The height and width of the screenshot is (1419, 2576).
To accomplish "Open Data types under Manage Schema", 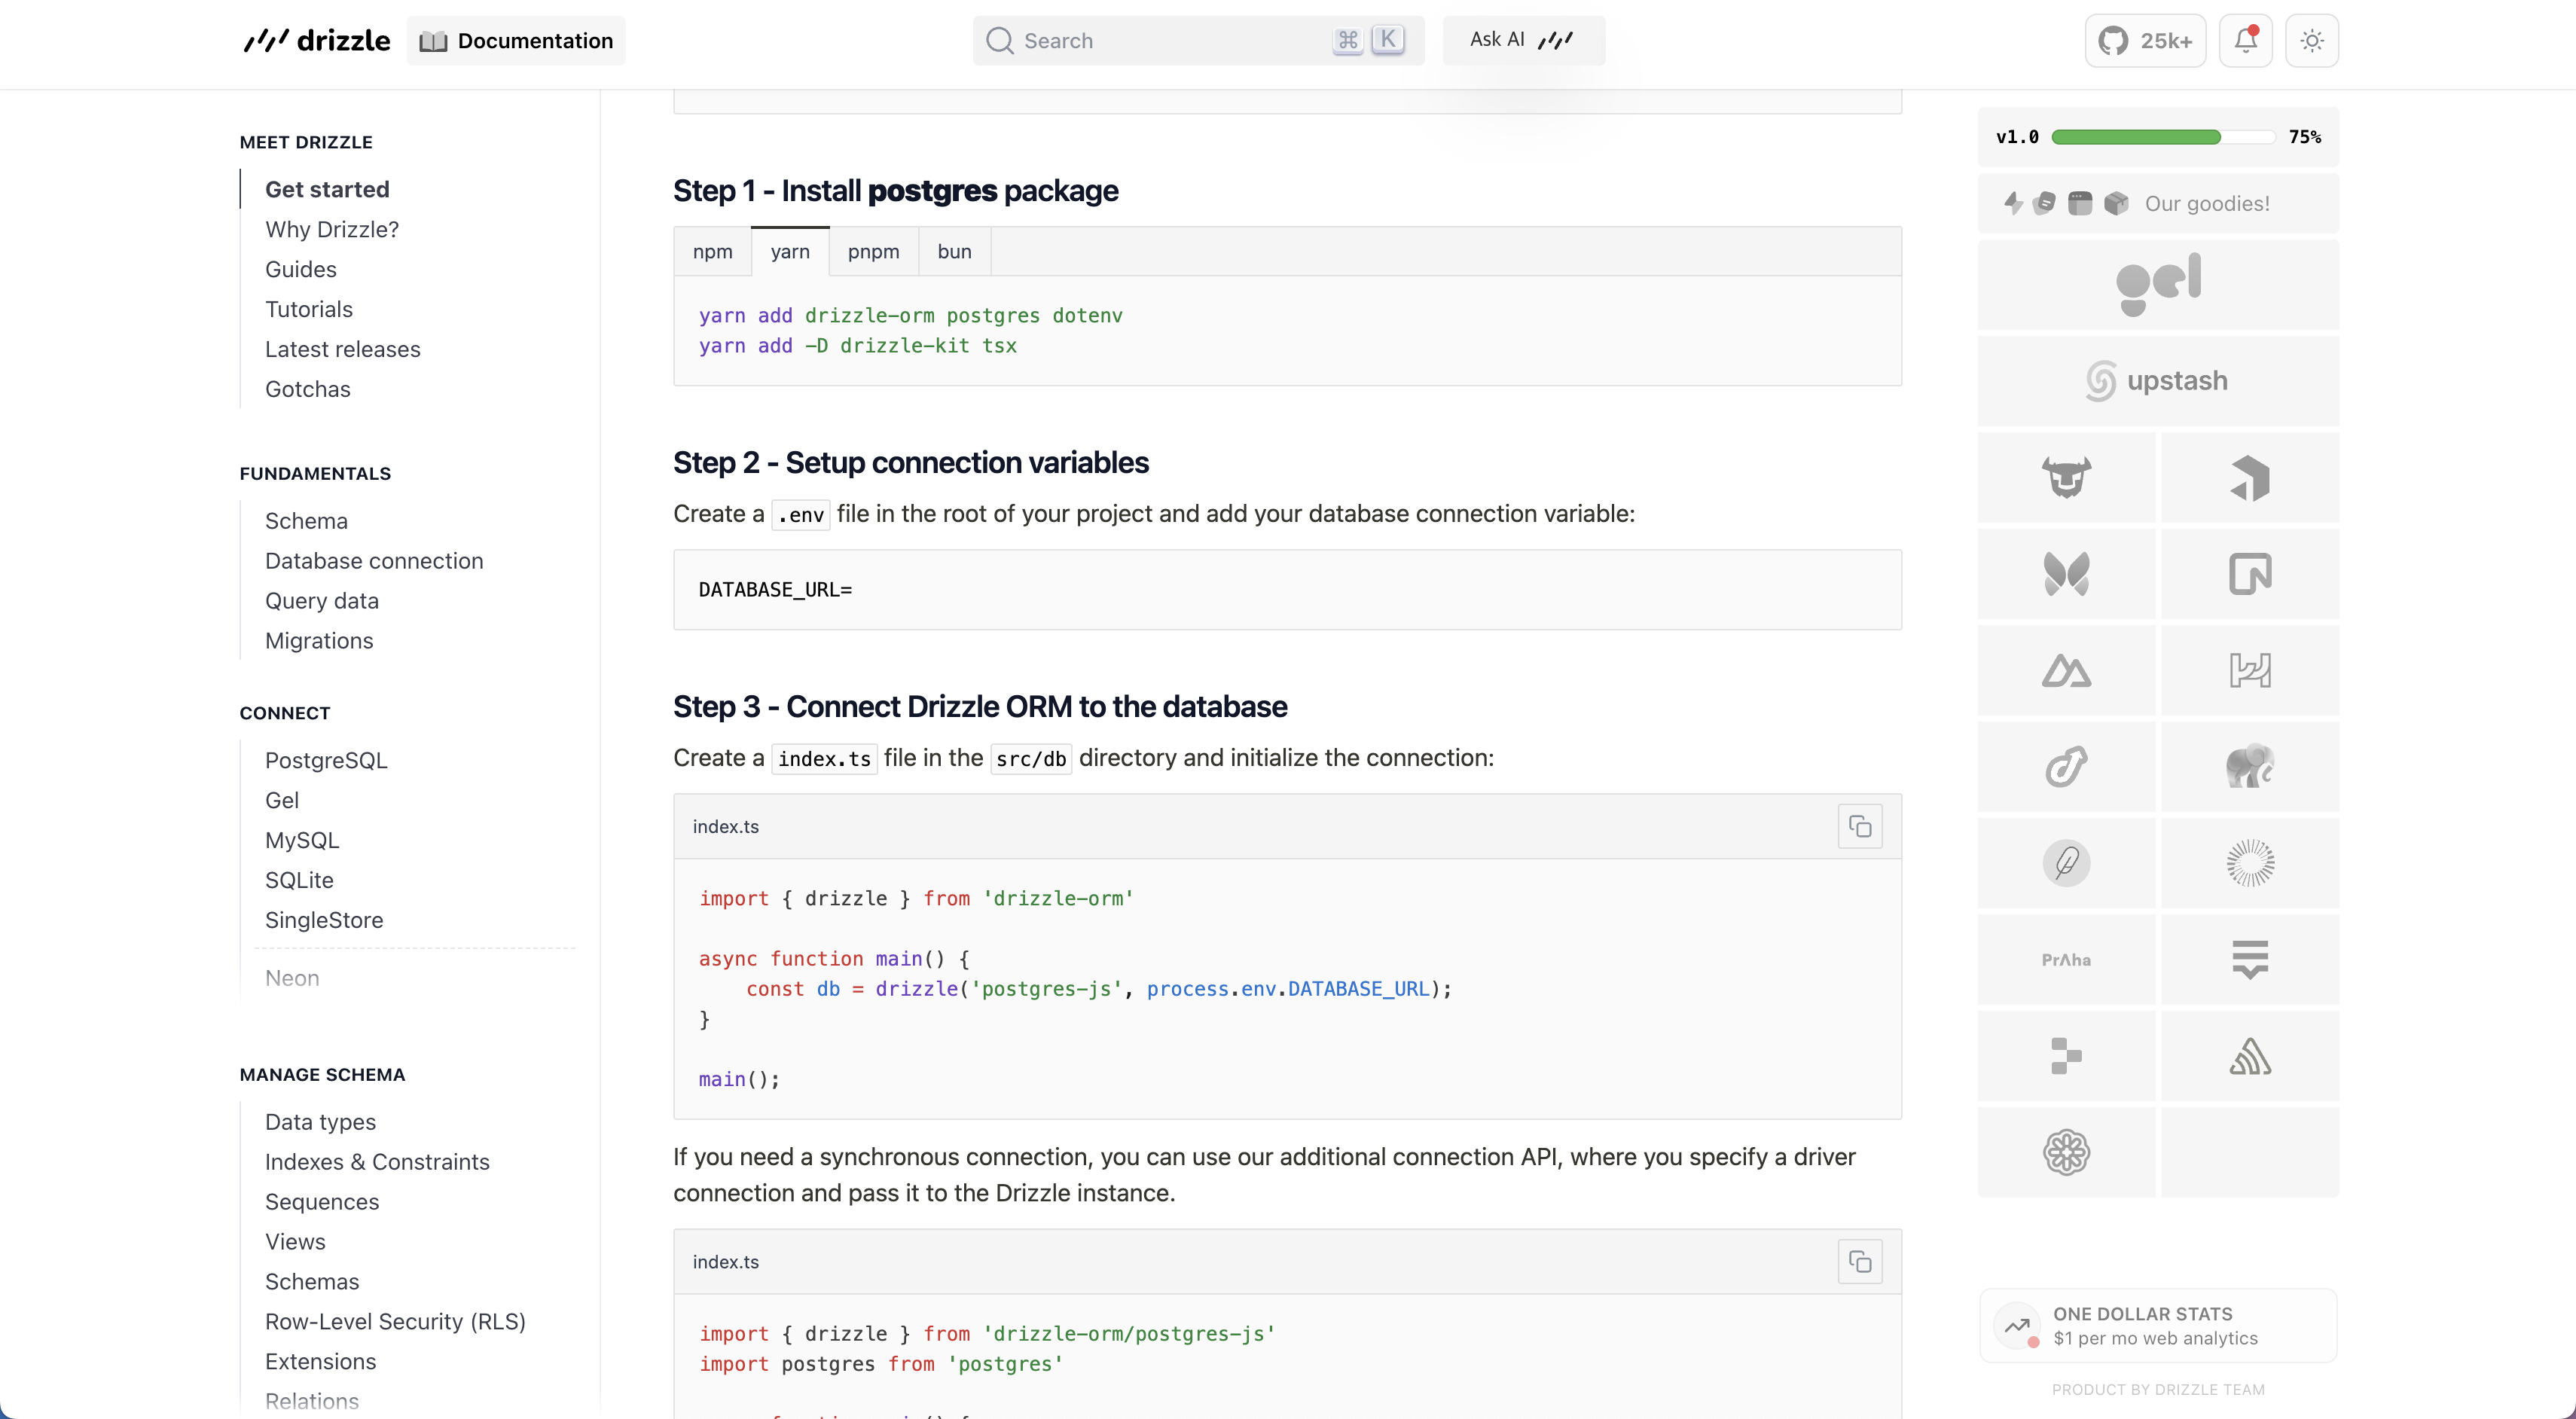I will pyautogui.click(x=320, y=1122).
